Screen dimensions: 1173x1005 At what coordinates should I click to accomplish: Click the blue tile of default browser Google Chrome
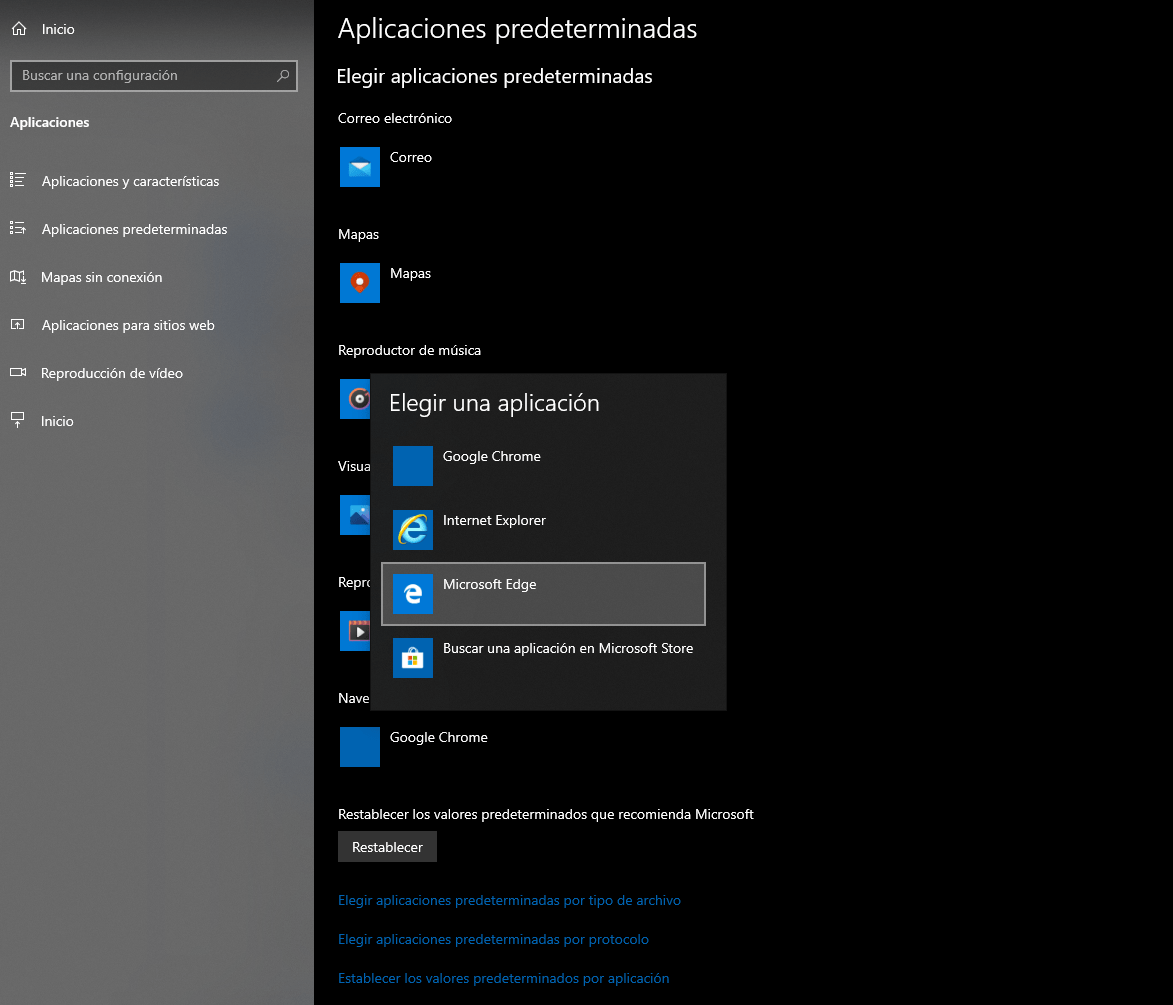coord(360,747)
